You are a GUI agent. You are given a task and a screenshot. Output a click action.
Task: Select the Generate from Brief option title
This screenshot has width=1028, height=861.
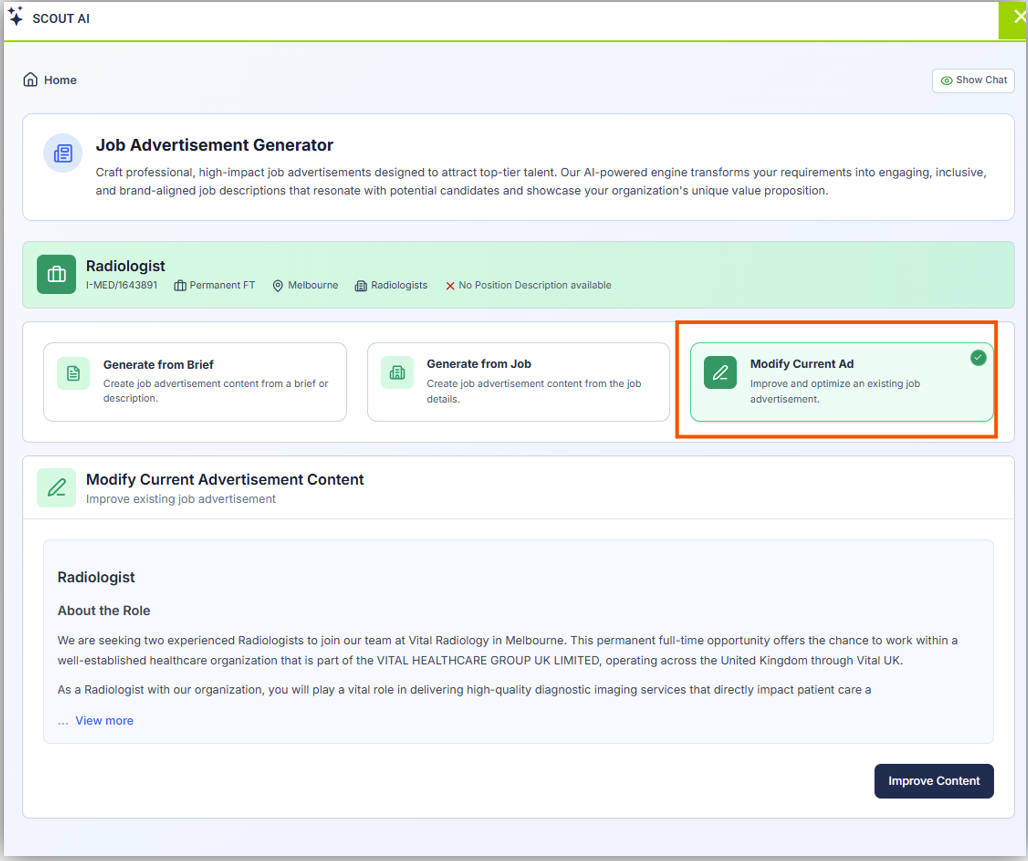tap(158, 365)
